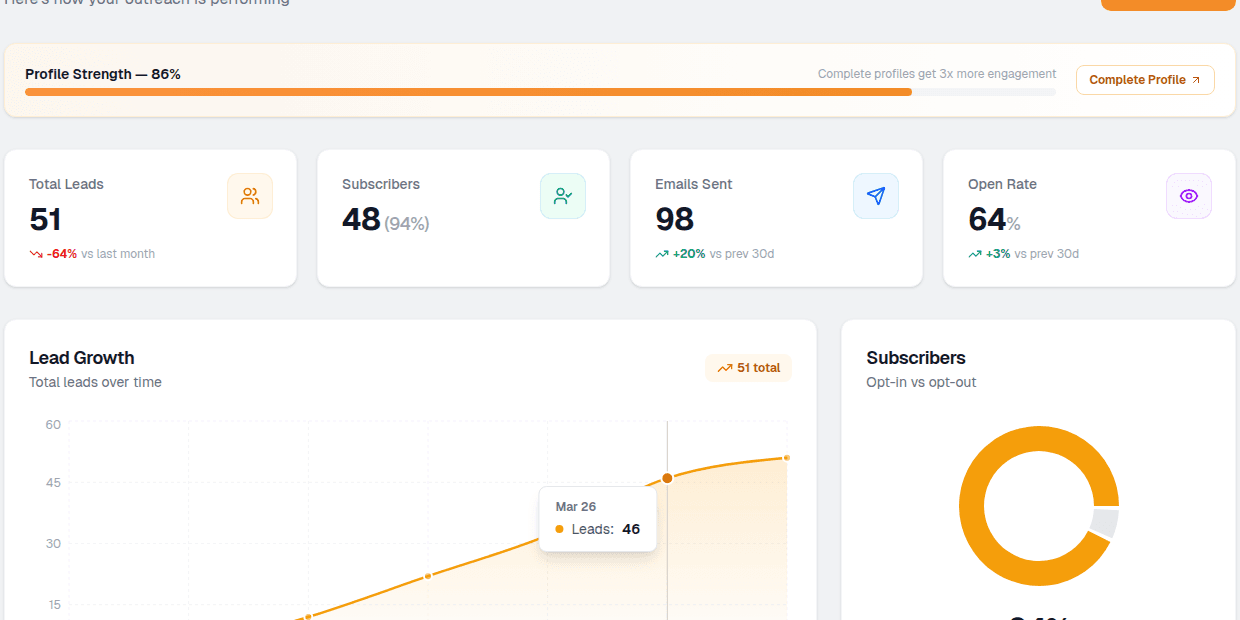The image size is (1240, 620).
Task: Click the 'Opt-in vs opt-out' subtitle
Action: (x=921, y=382)
